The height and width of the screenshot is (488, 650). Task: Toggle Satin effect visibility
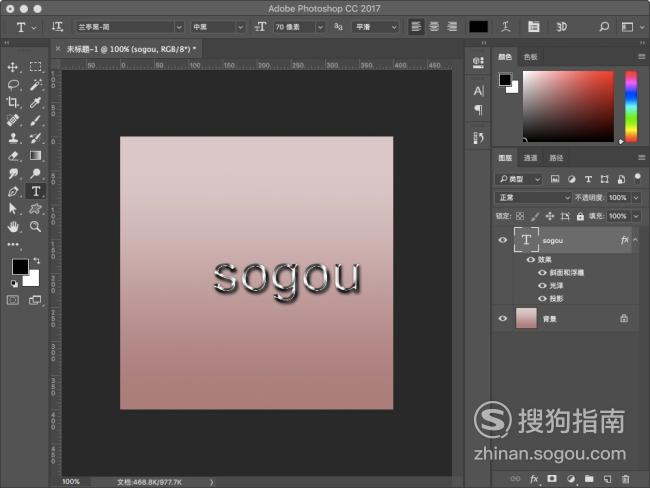(542, 286)
